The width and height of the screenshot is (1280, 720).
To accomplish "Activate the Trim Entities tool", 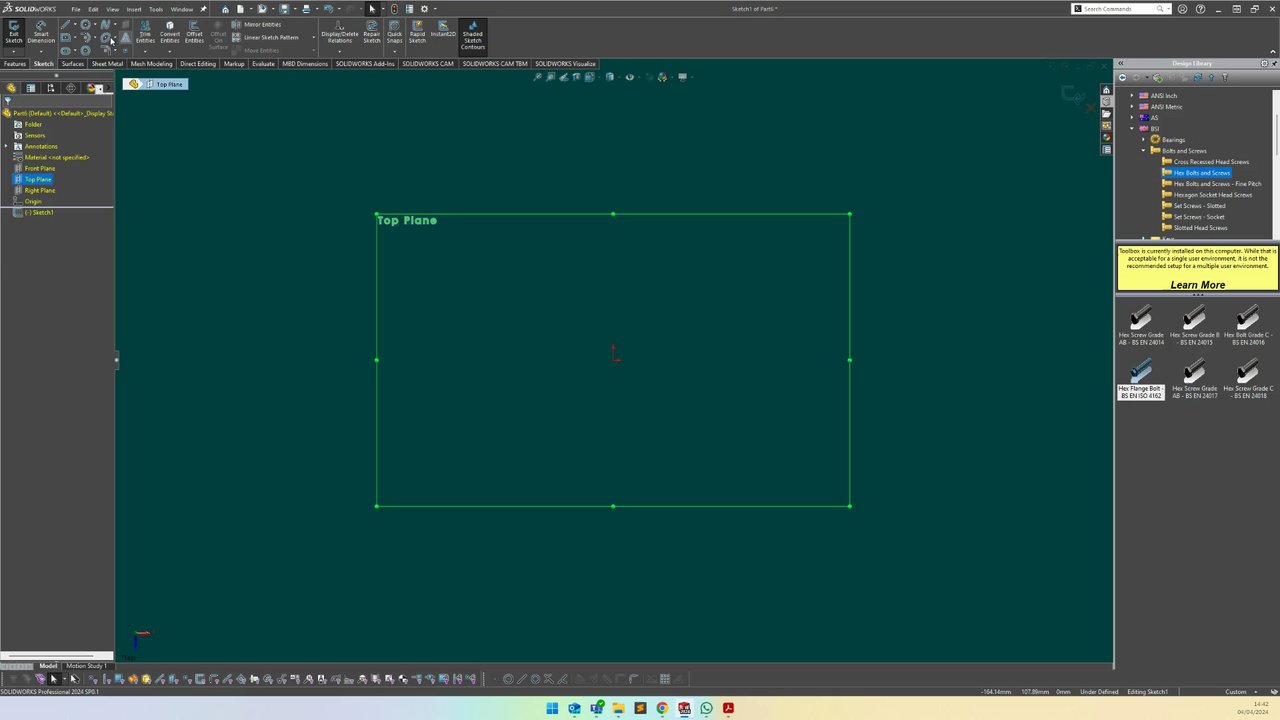I will [145, 33].
